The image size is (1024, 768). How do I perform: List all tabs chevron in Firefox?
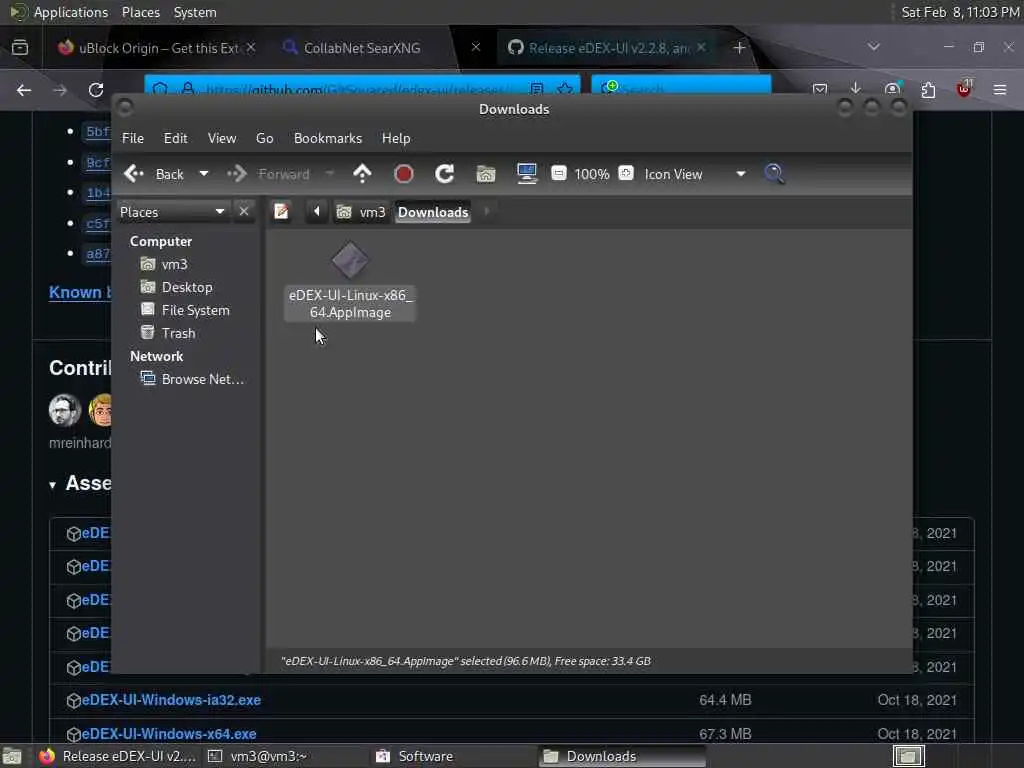coord(873,46)
